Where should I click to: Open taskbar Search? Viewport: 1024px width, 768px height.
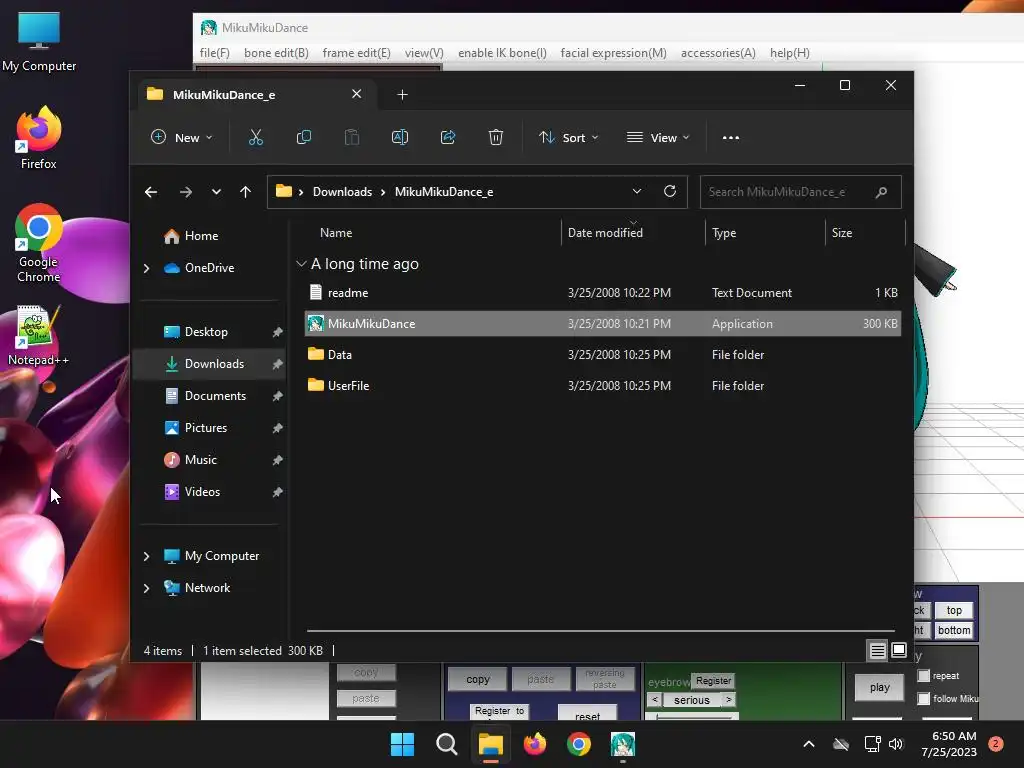pos(447,744)
